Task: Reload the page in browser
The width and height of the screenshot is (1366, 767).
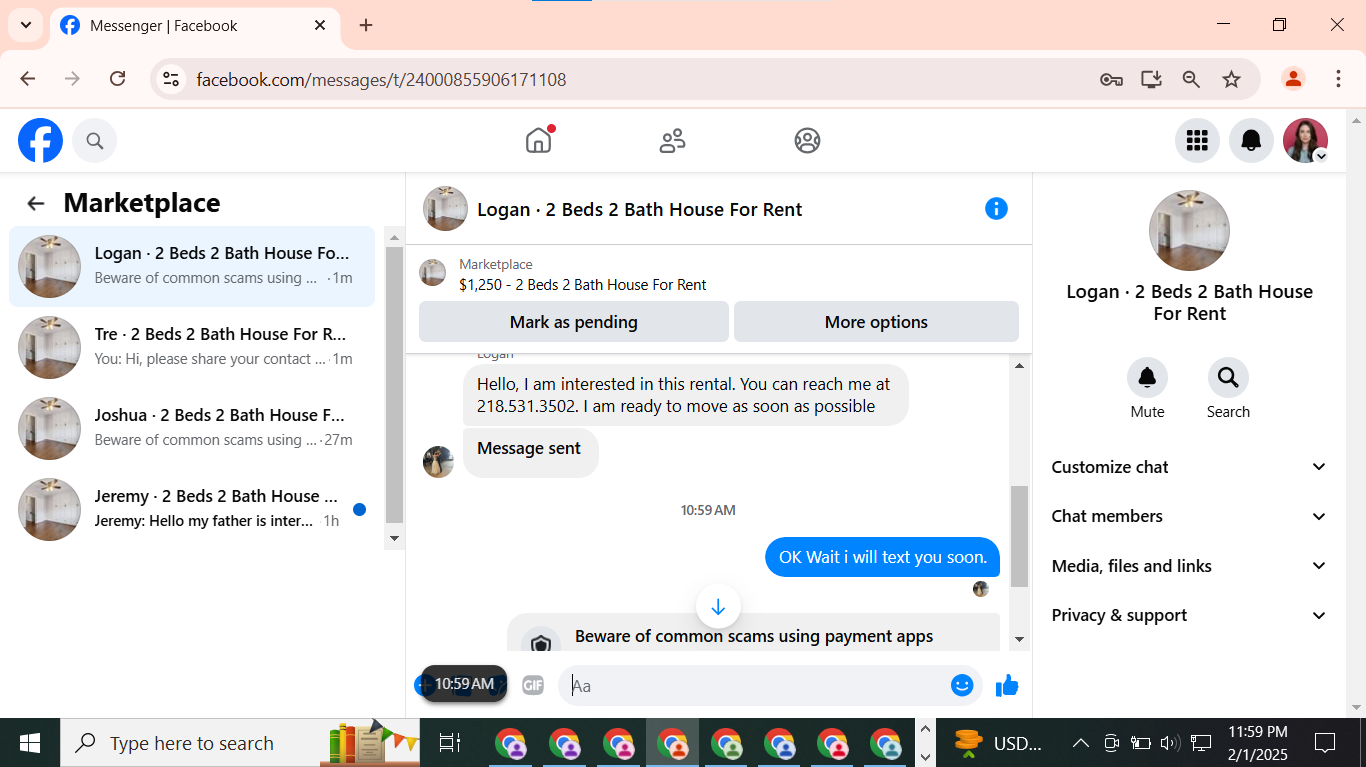Action: (117, 79)
